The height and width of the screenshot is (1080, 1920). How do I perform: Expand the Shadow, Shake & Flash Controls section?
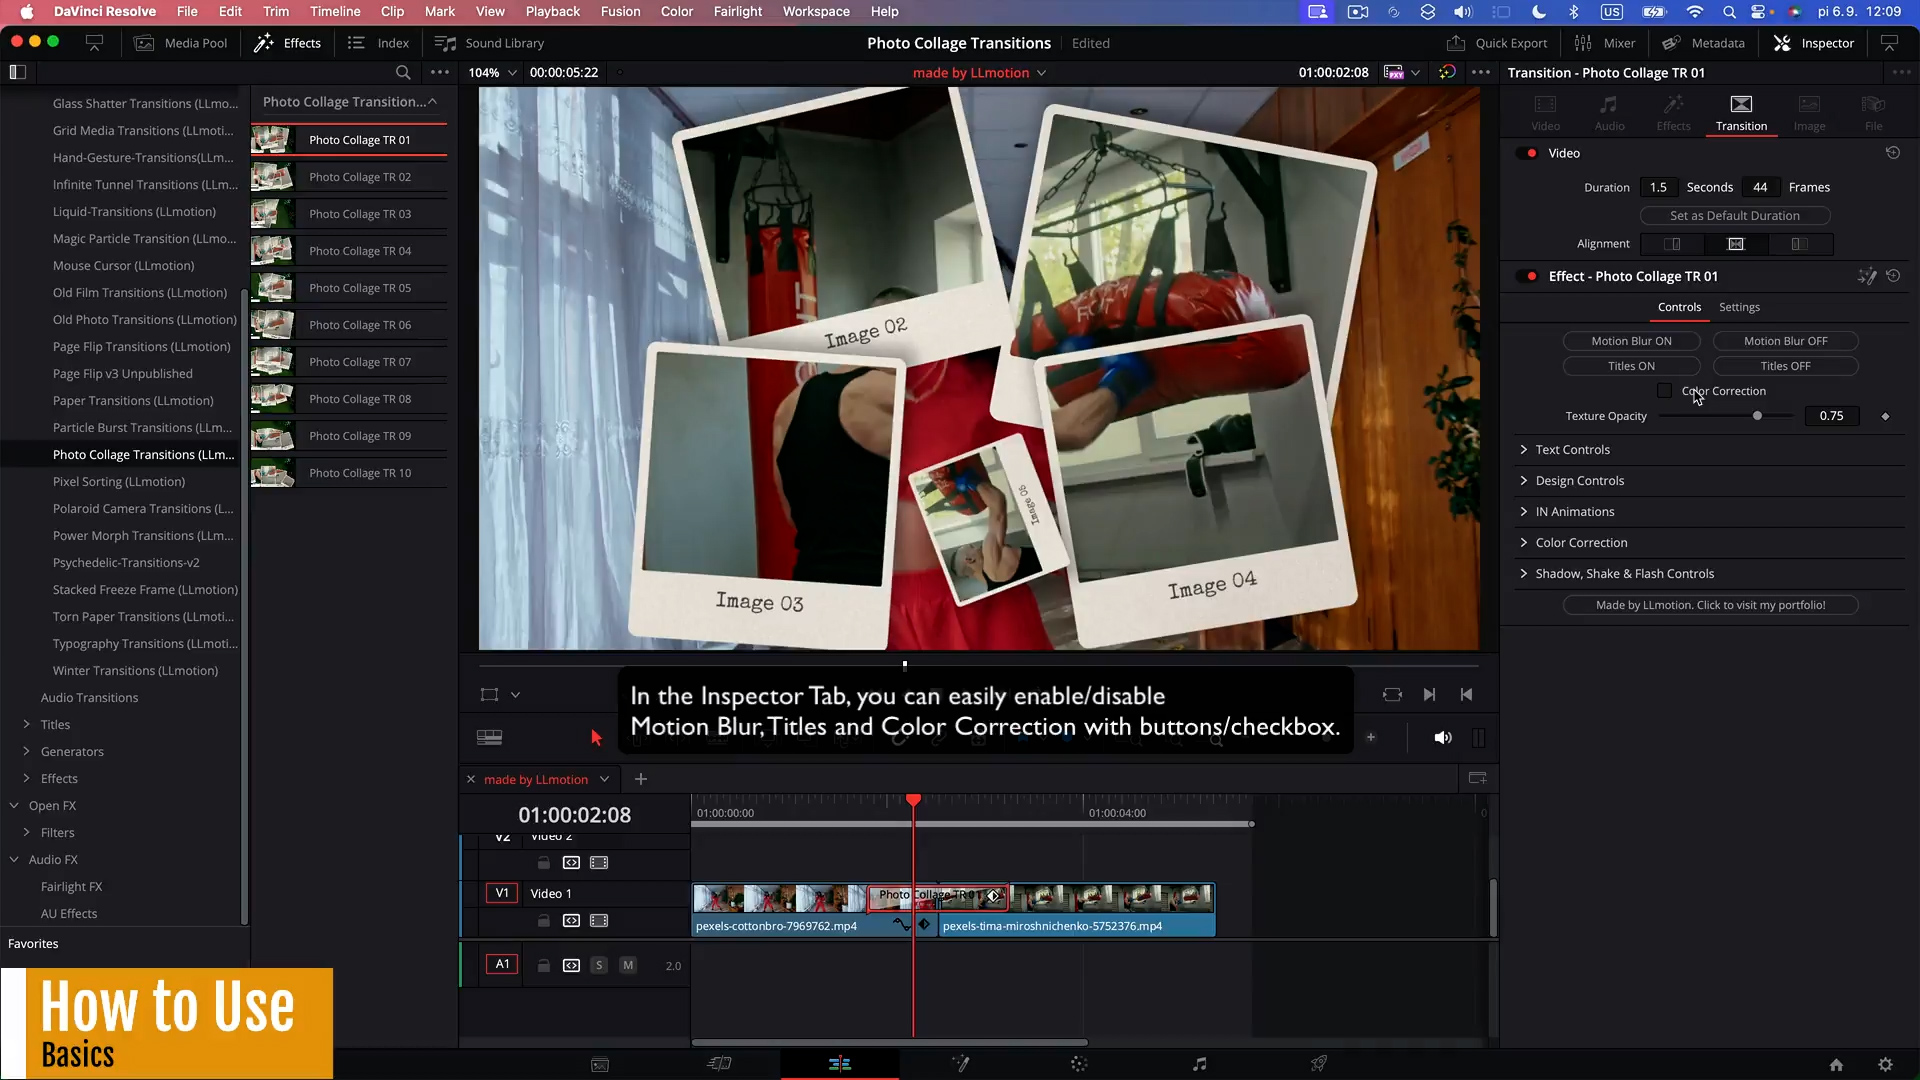coord(1624,573)
